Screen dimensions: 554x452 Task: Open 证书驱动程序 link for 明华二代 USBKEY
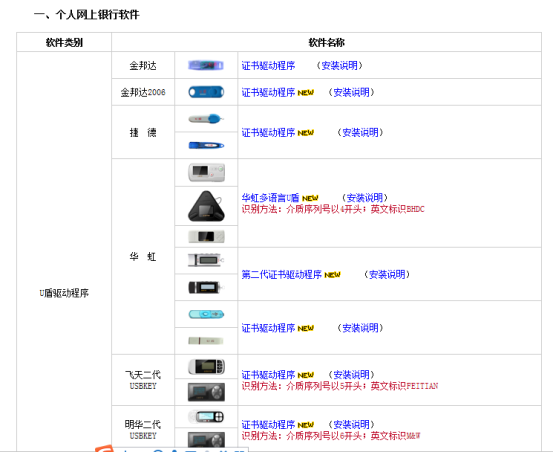pos(268,424)
